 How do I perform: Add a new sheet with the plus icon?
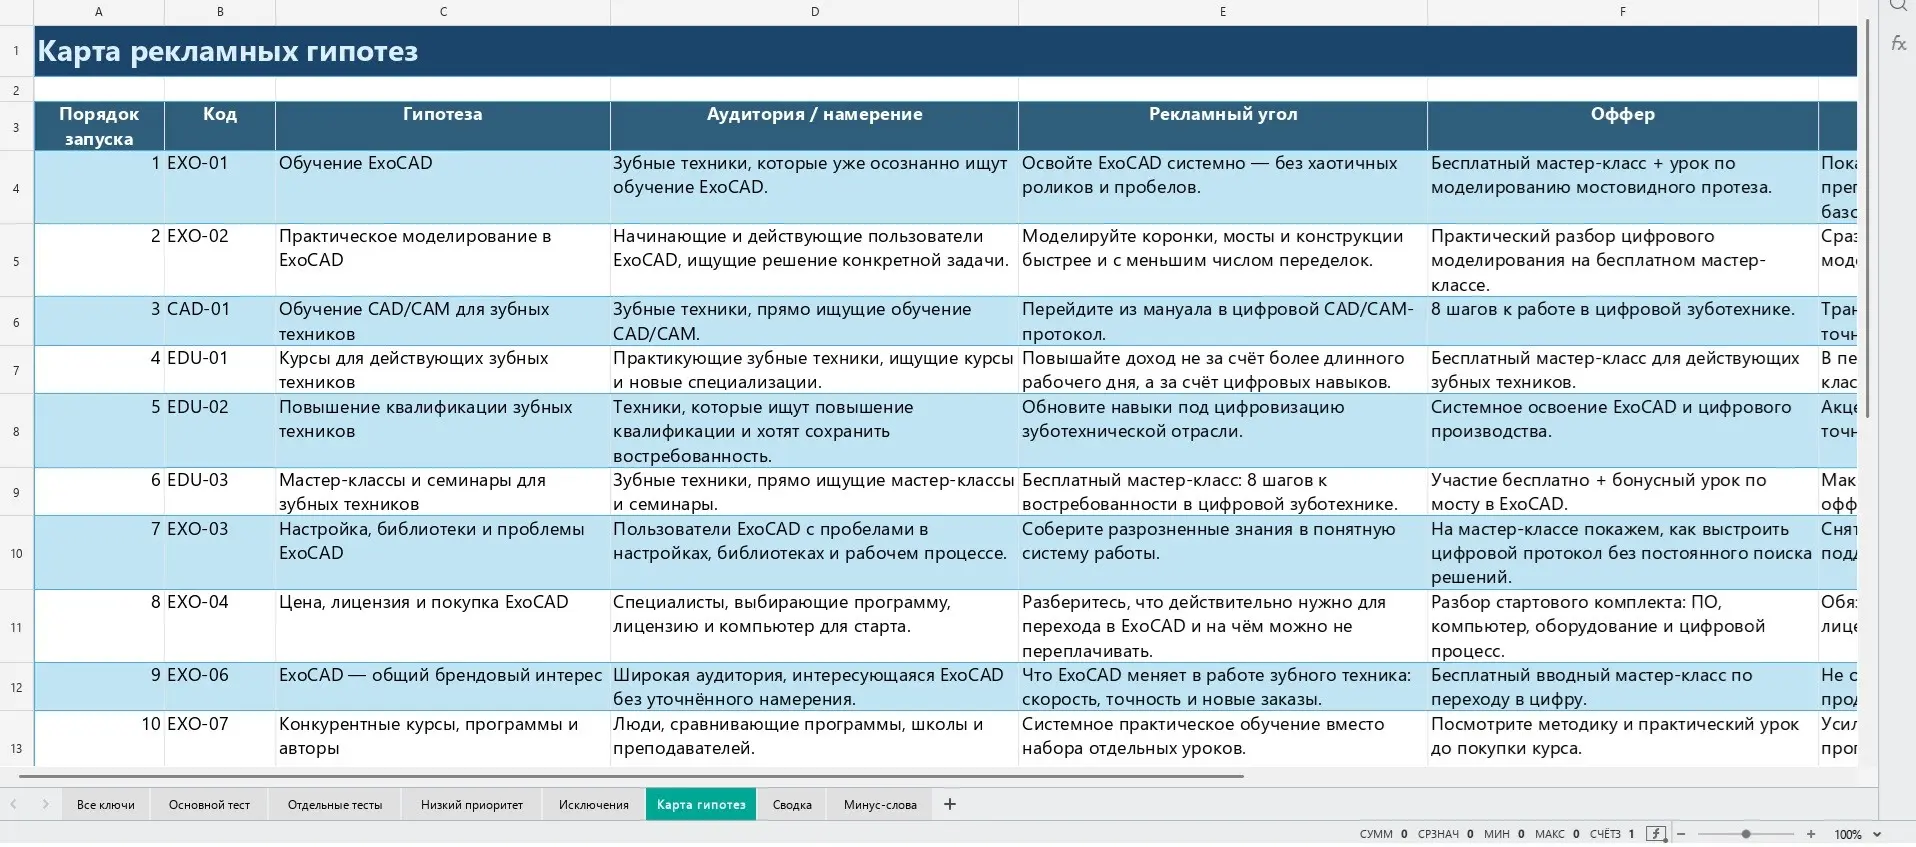pos(950,804)
